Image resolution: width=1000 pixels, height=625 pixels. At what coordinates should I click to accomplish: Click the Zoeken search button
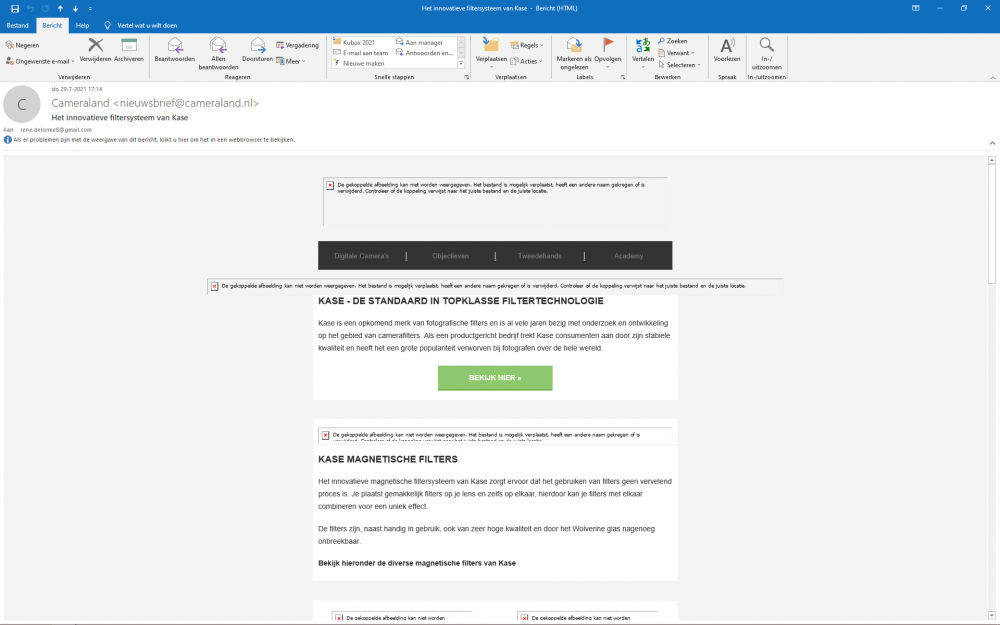(673, 41)
